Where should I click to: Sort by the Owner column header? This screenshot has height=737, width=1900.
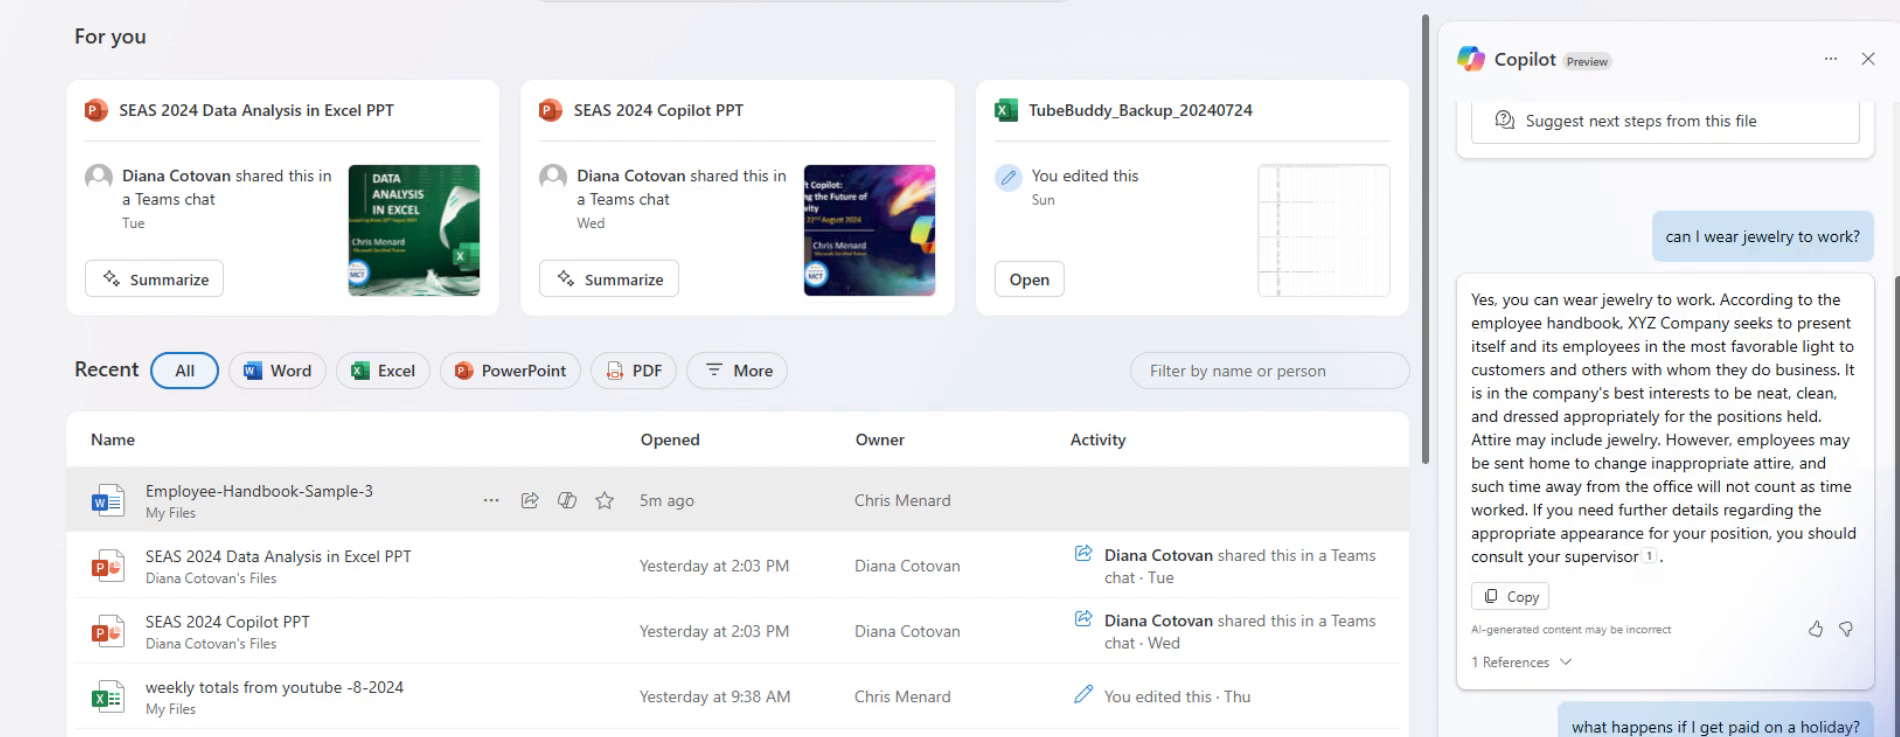point(880,439)
